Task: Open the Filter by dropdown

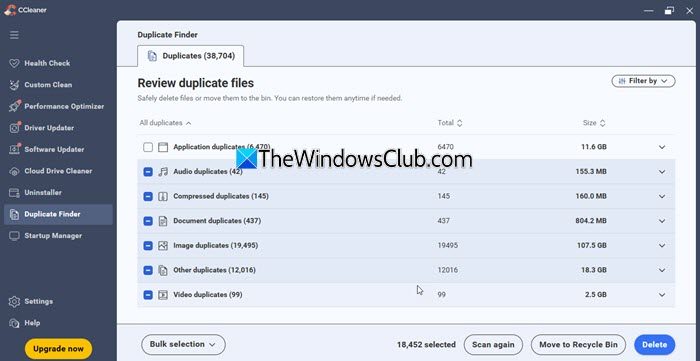Action: coord(643,81)
